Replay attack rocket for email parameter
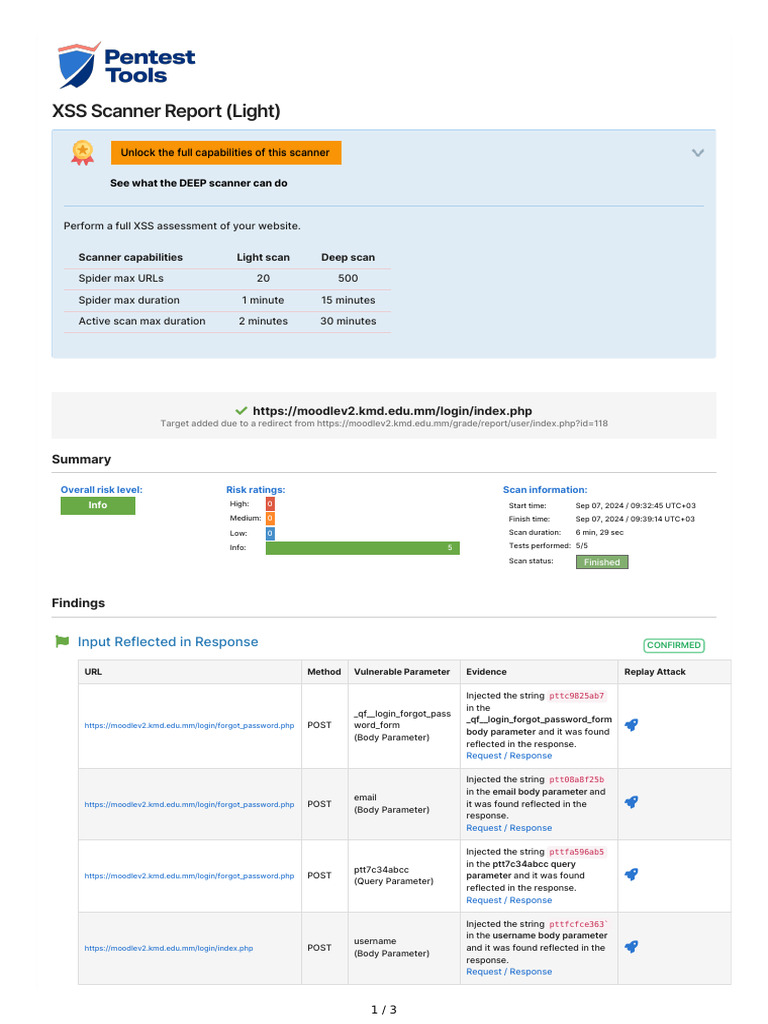The width and height of the screenshot is (768, 1024). (632, 803)
